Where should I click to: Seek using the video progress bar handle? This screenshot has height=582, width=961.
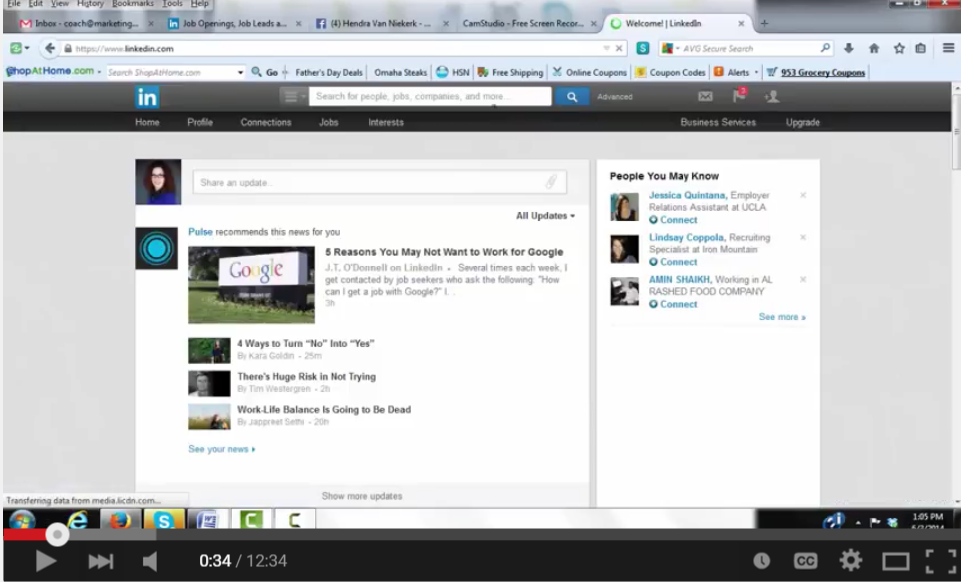point(57,534)
